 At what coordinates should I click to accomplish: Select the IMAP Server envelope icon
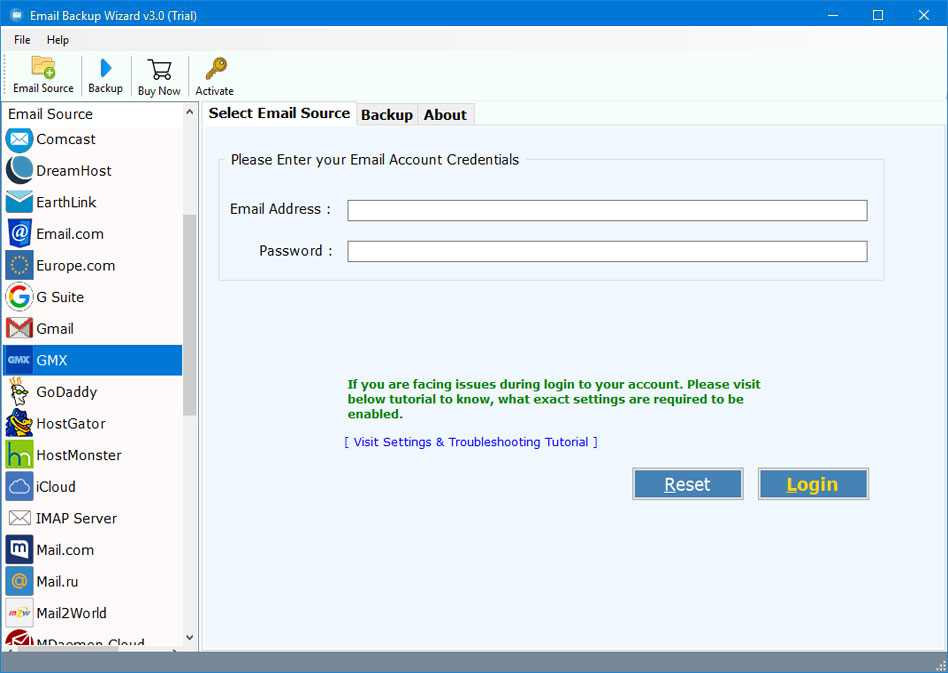pos(19,518)
